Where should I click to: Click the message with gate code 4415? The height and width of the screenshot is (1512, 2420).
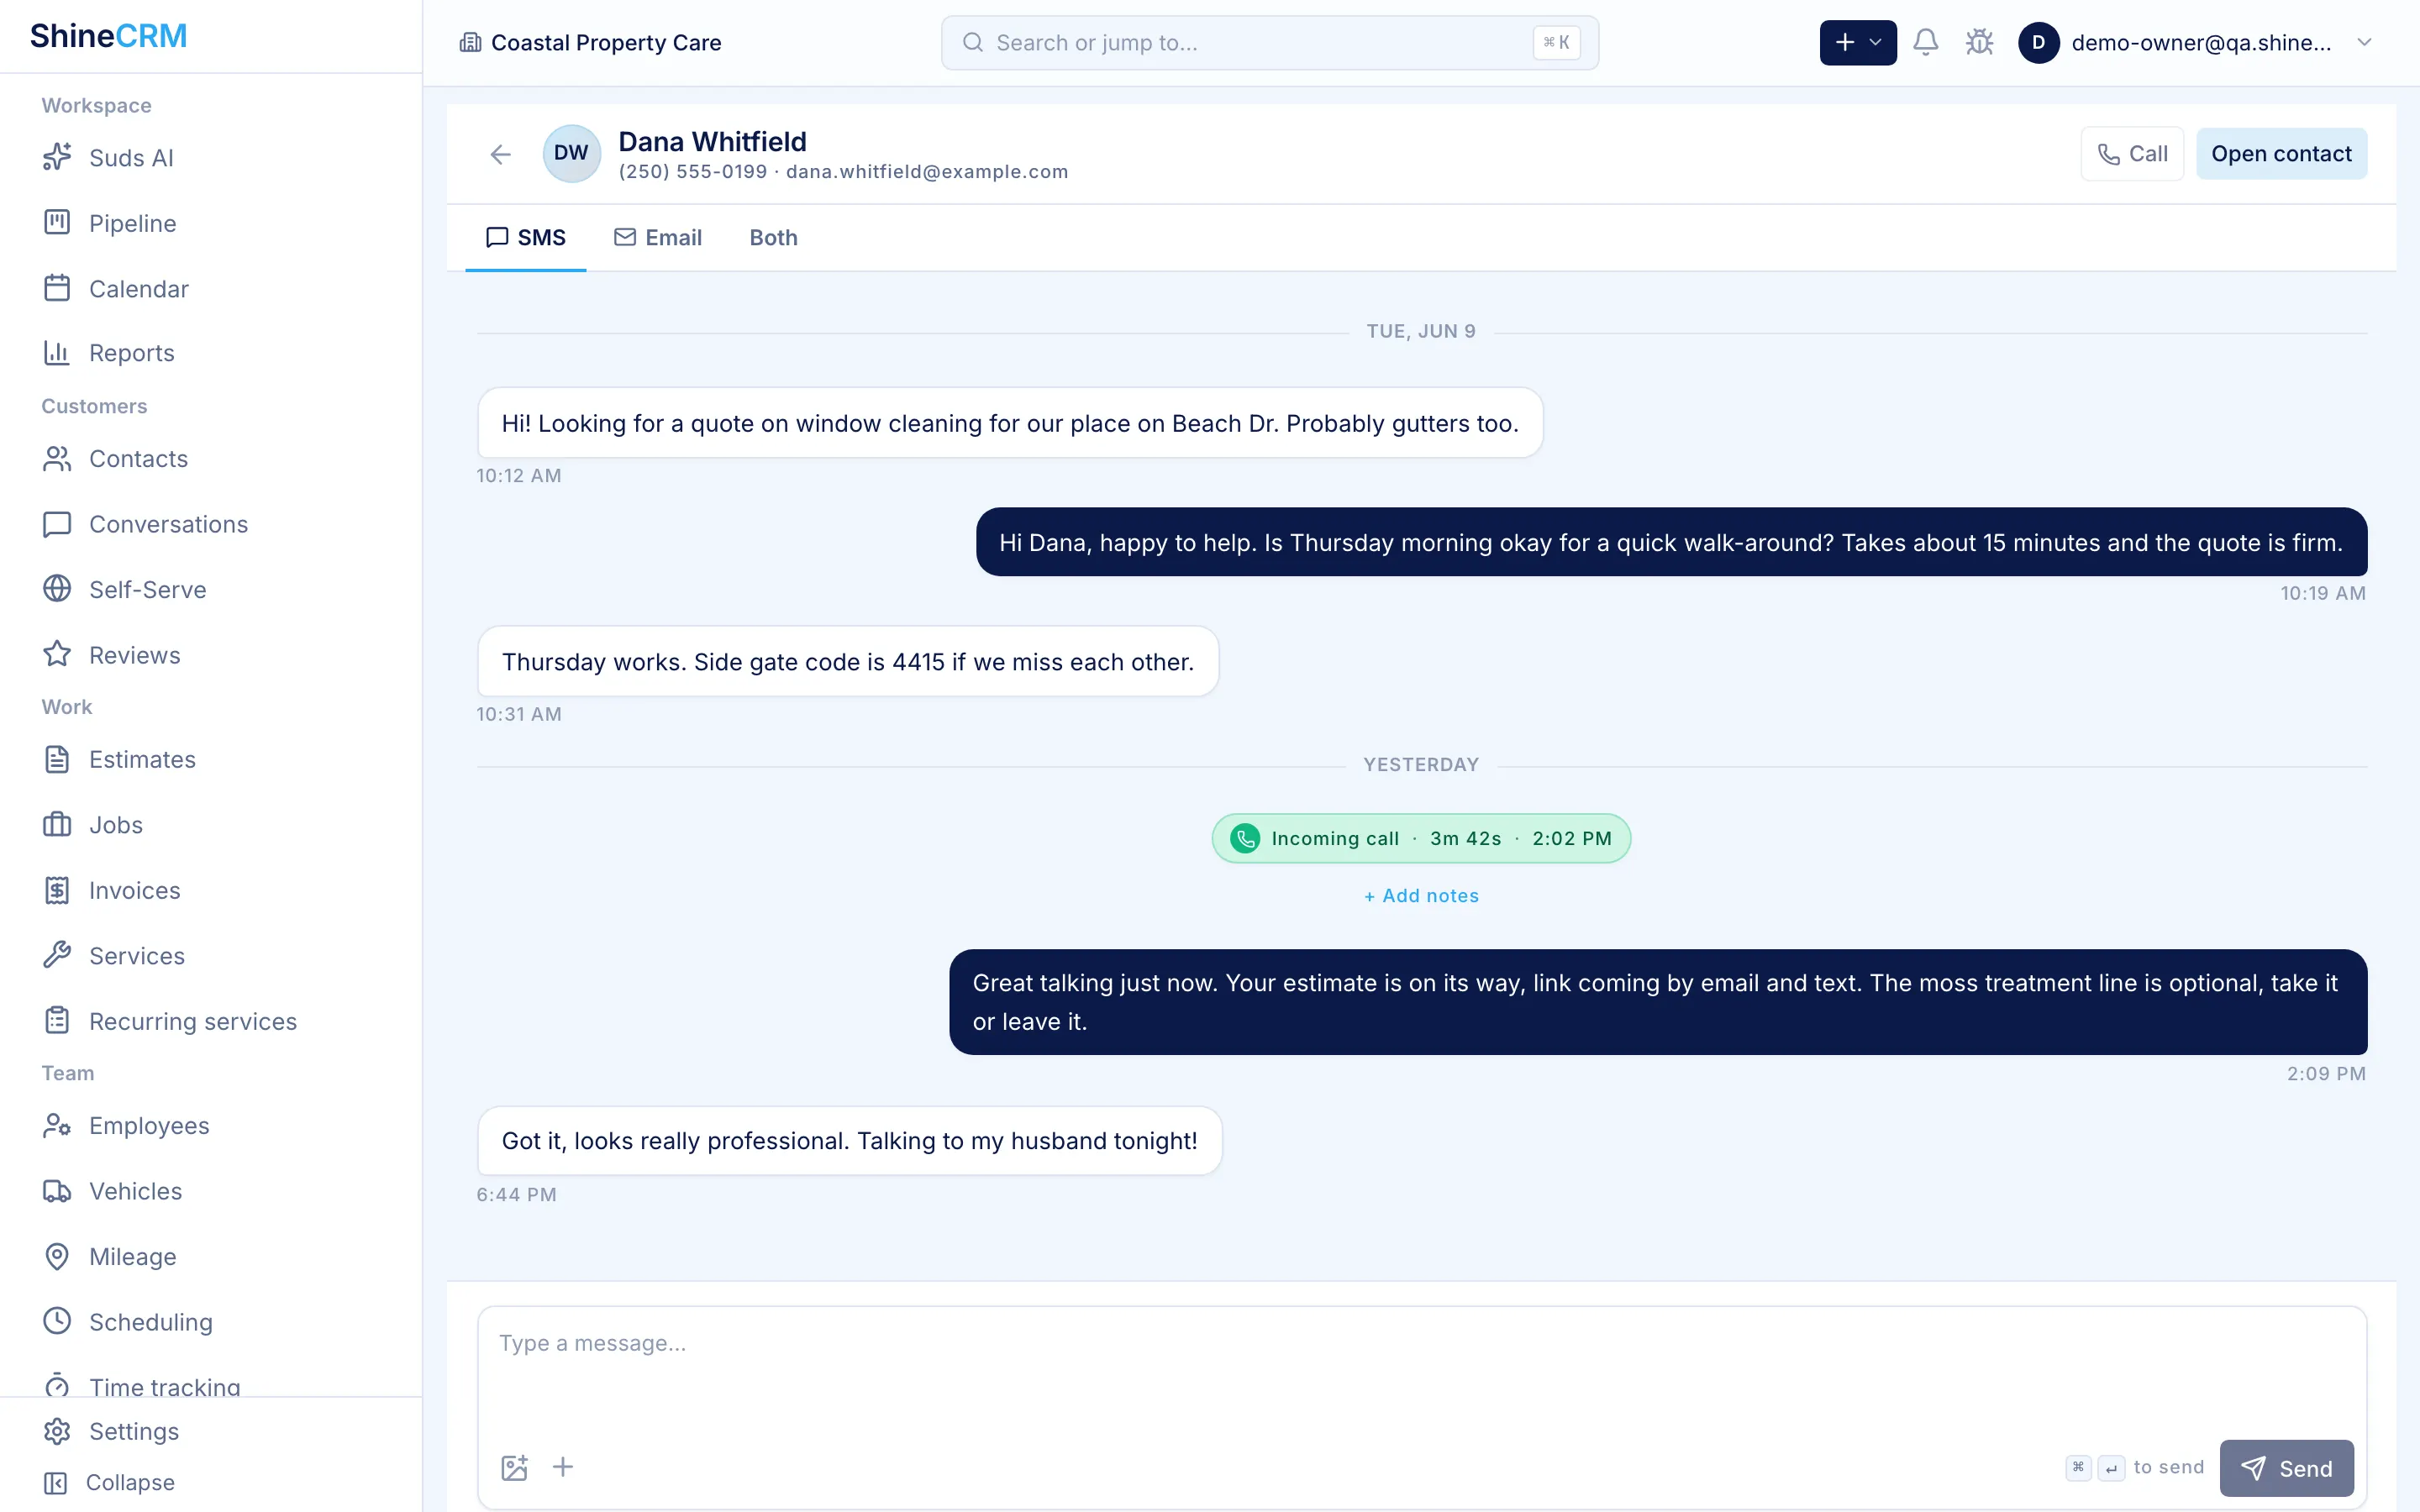[x=848, y=662]
